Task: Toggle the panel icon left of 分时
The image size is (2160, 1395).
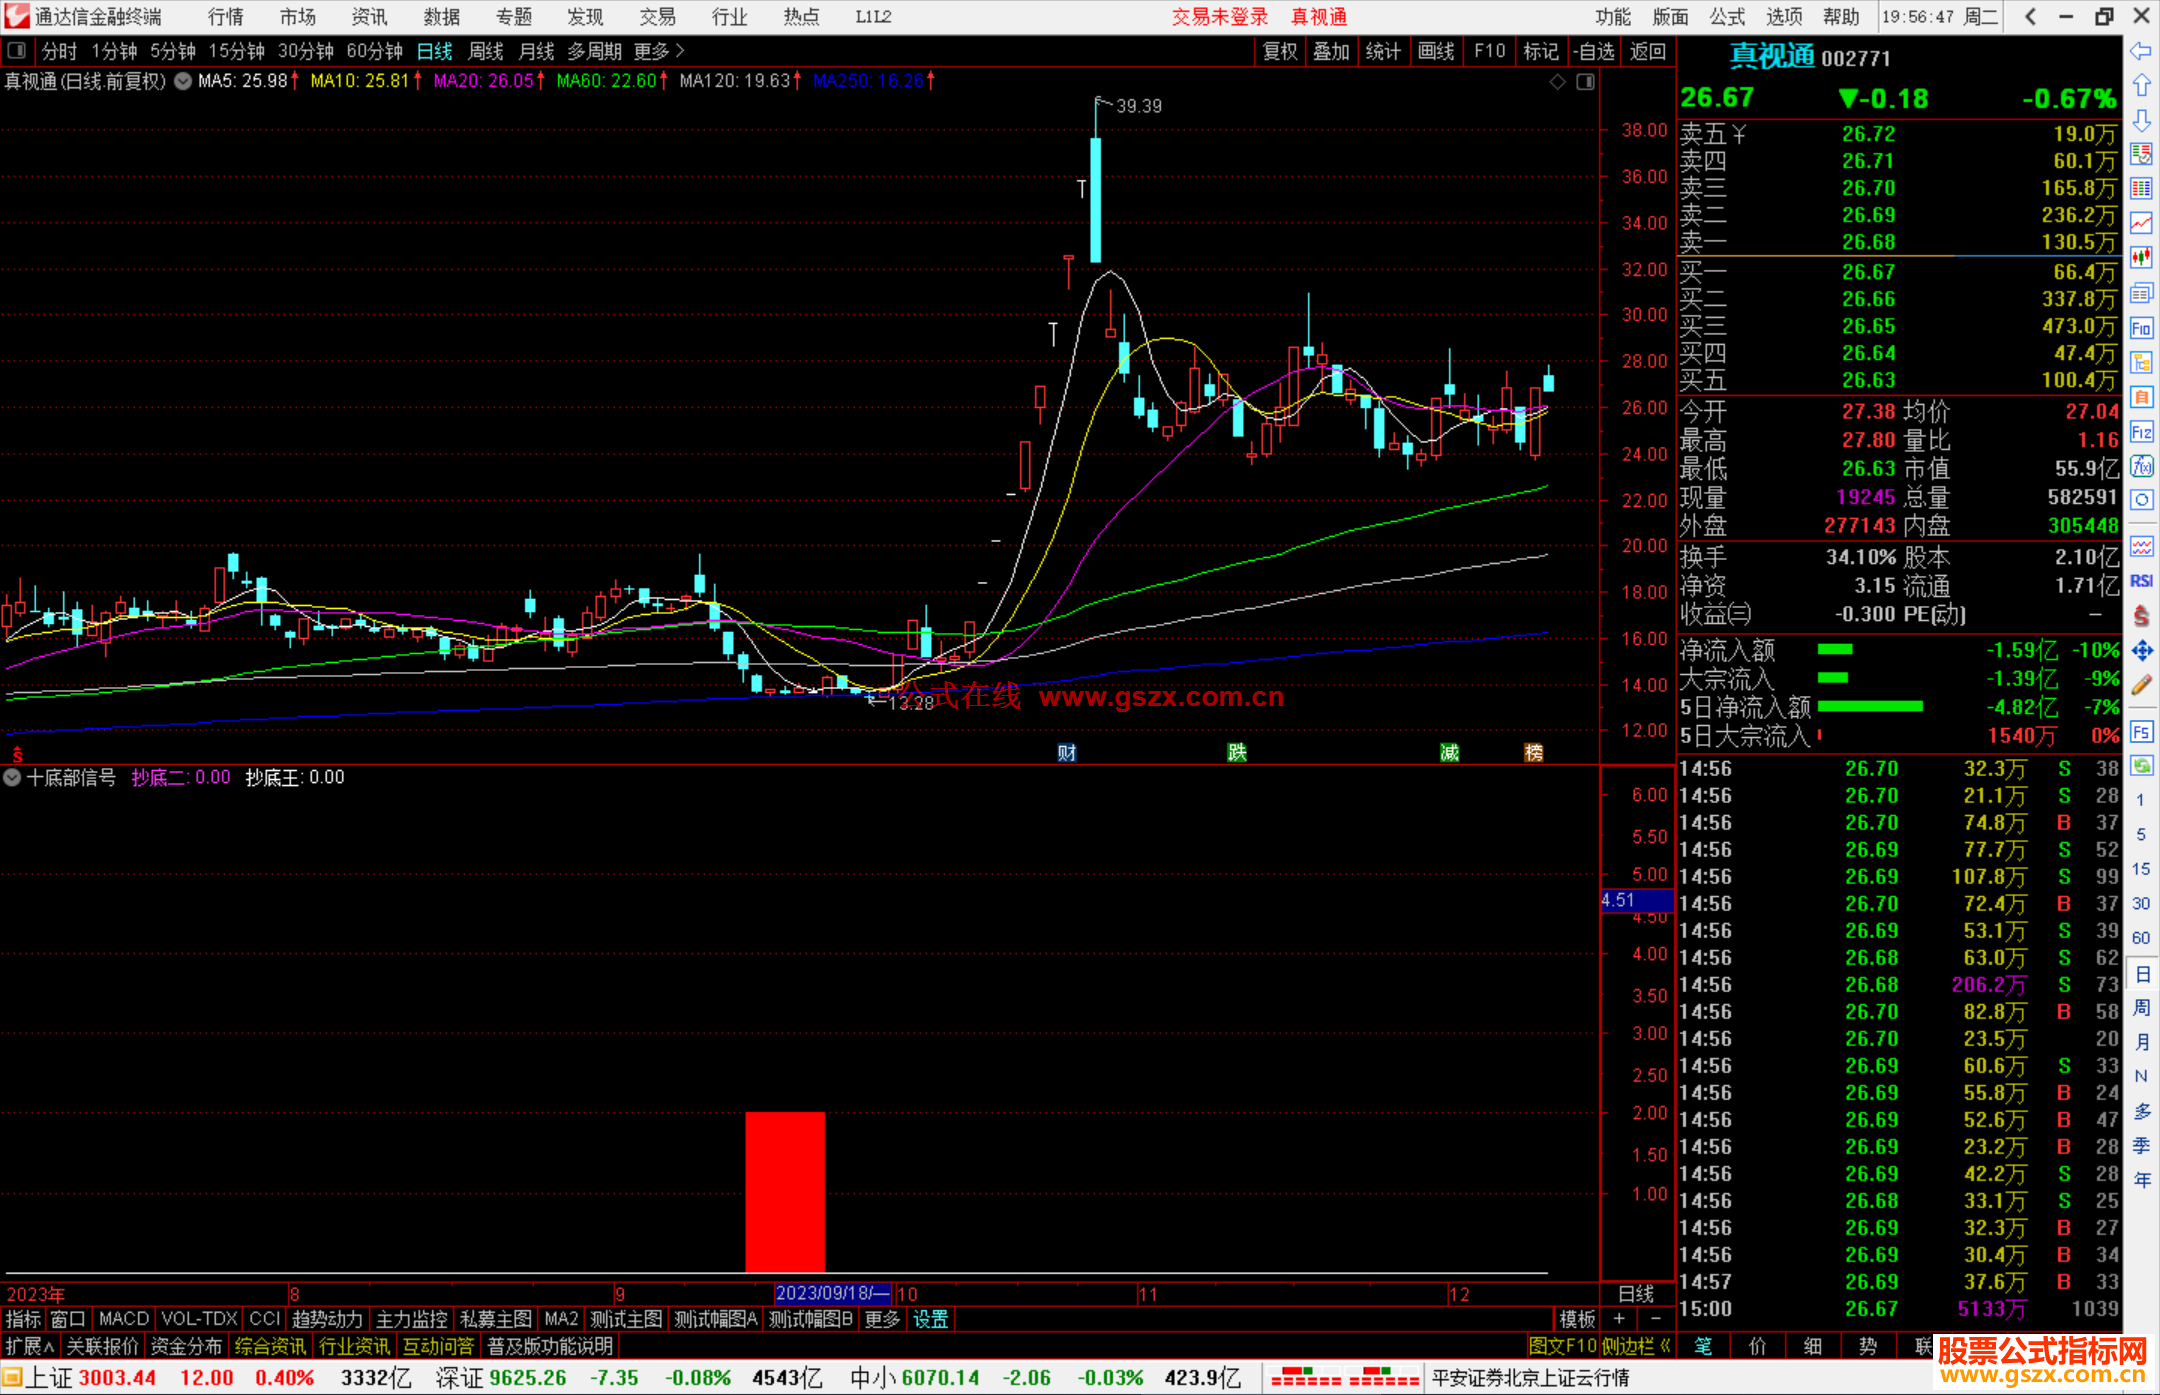Action: point(17,51)
